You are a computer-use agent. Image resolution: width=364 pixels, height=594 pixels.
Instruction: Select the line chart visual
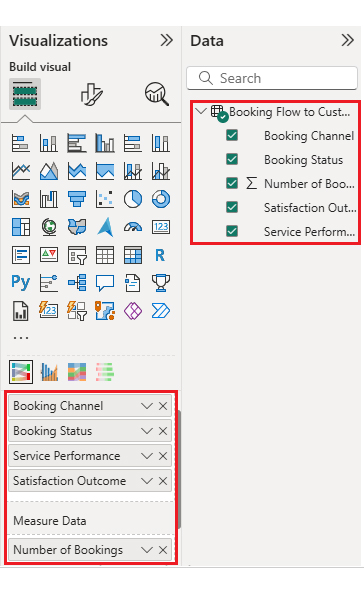tap(21, 171)
